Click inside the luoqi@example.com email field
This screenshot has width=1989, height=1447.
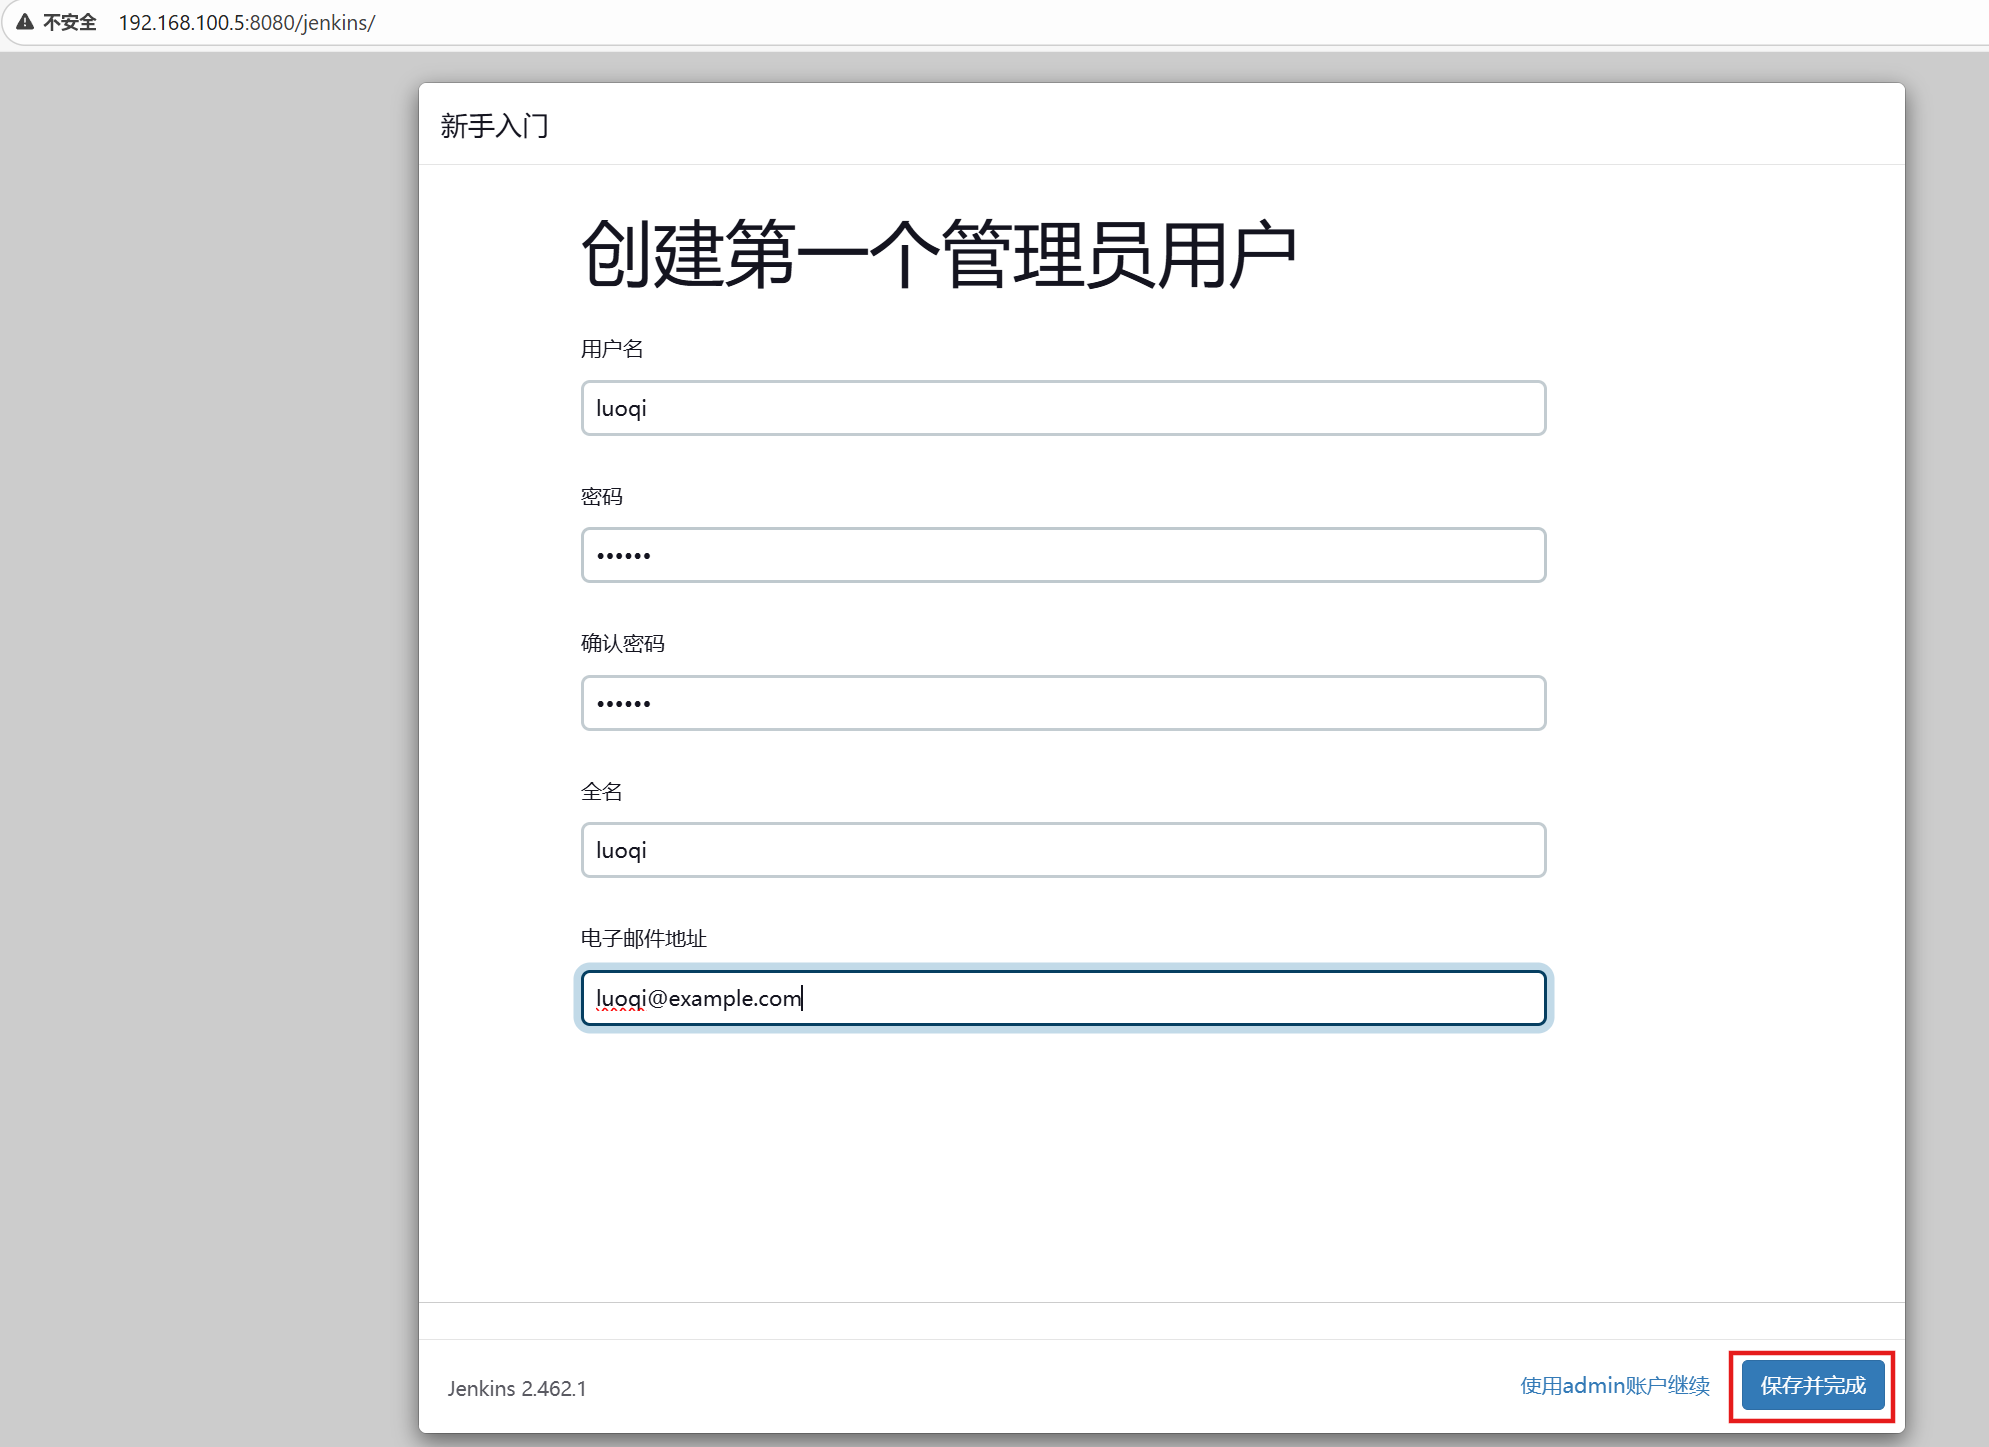coord(1062,998)
